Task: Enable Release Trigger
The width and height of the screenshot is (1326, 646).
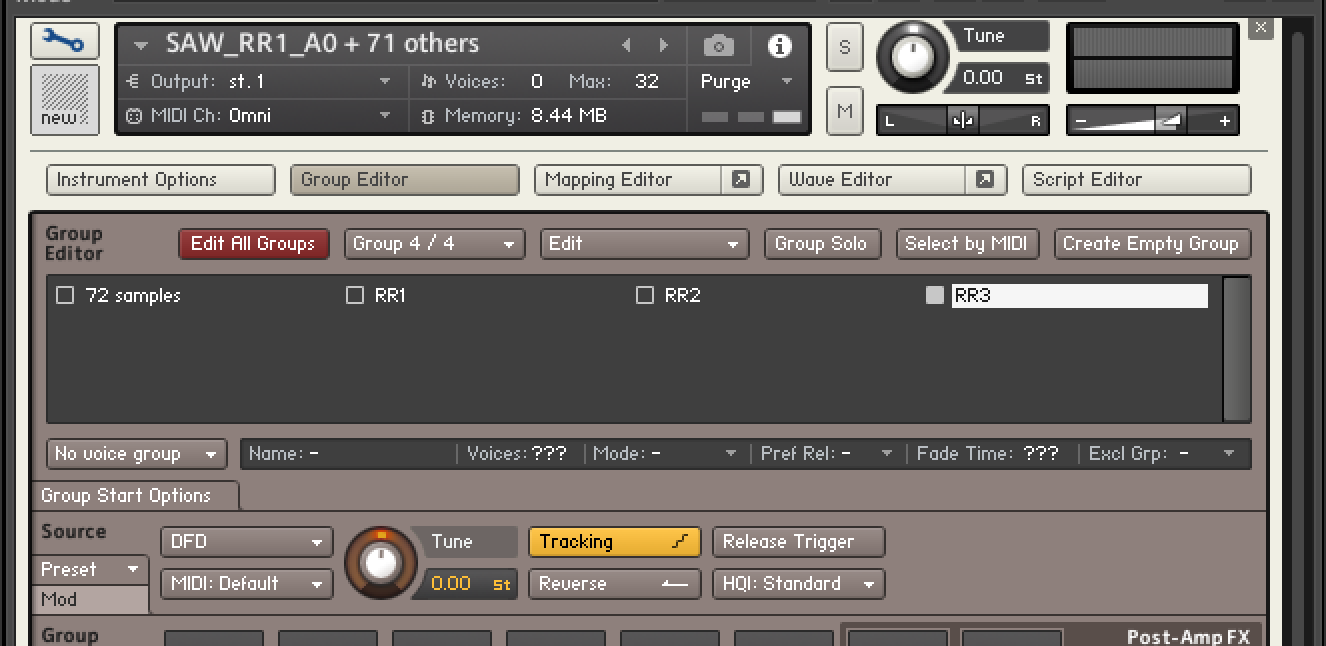Action: (x=798, y=542)
